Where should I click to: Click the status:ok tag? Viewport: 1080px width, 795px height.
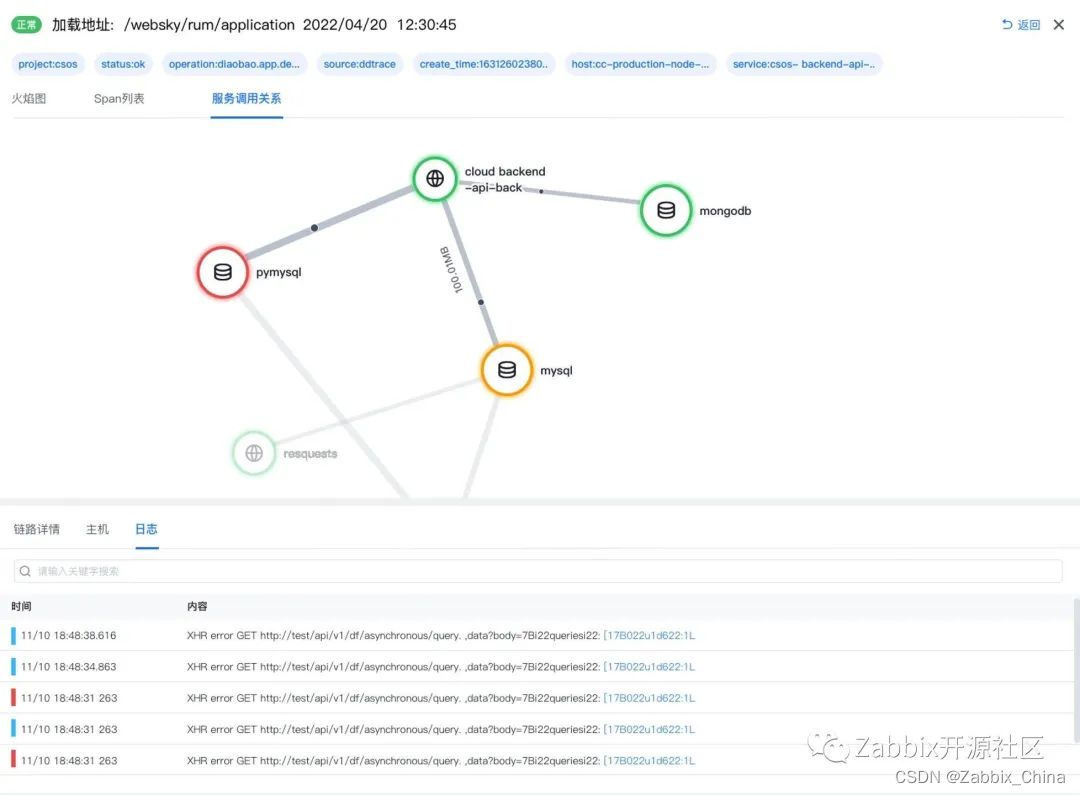pyautogui.click(x=123, y=64)
